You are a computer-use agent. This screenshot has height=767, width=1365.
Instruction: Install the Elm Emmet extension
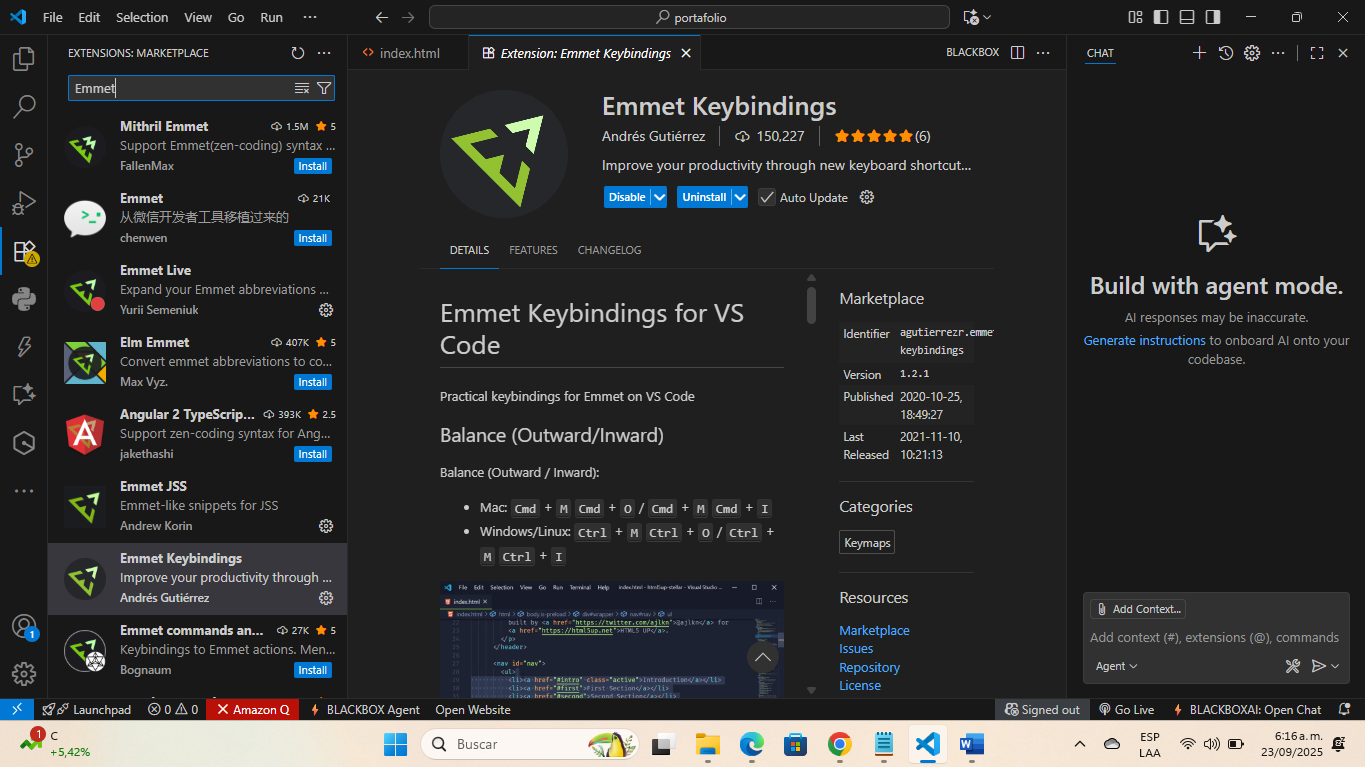pyautogui.click(x=313, y=382)
